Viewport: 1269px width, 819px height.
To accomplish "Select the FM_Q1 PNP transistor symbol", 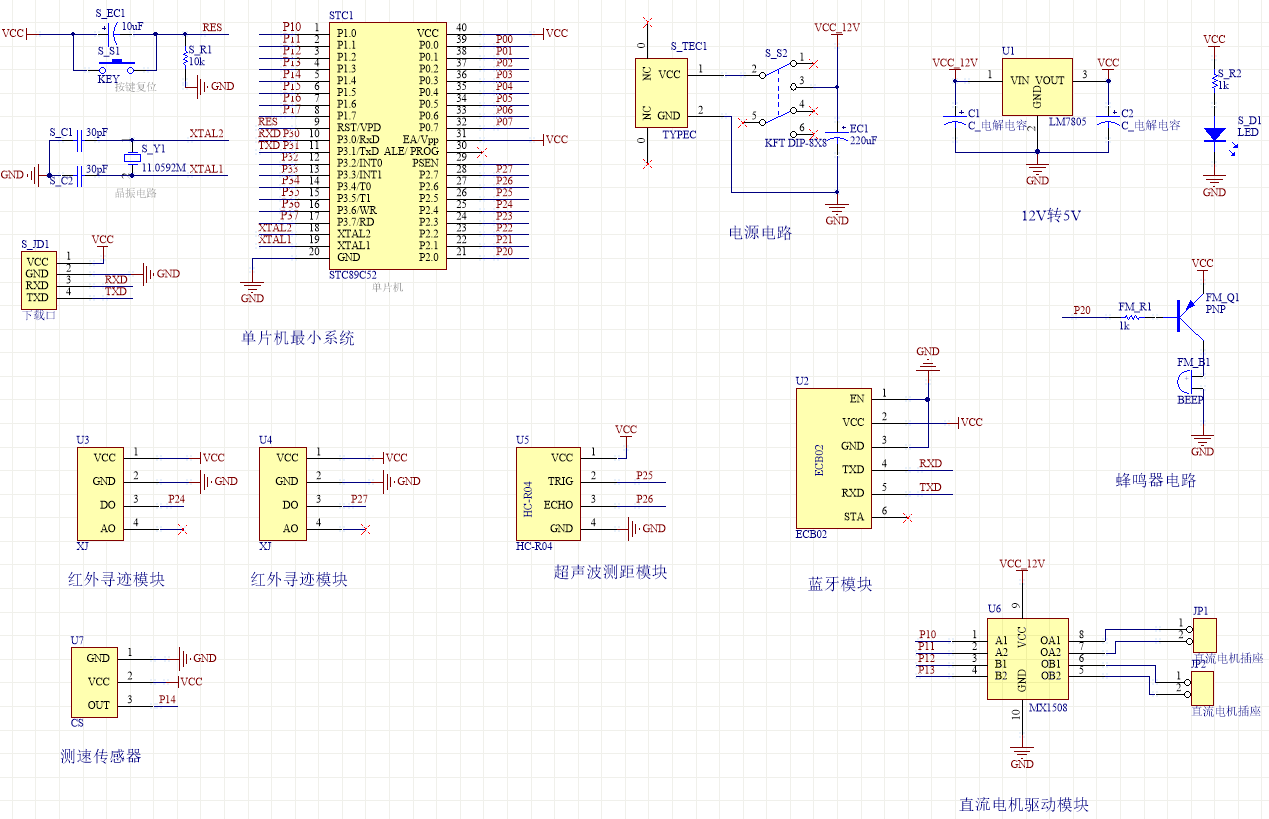I will [1190, 315].
